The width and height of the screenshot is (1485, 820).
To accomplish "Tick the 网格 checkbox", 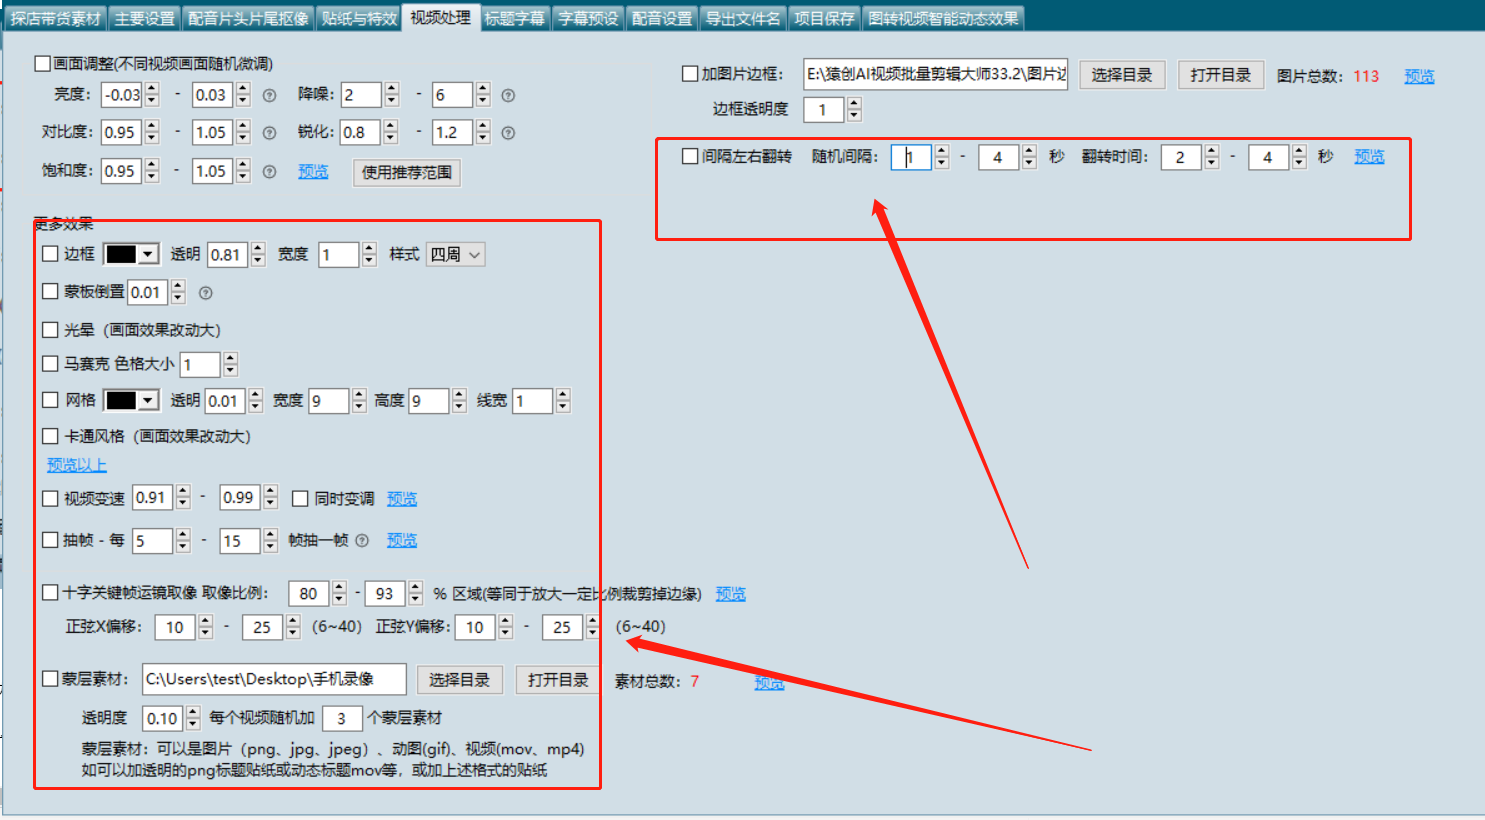I will [x=50, y=400].
